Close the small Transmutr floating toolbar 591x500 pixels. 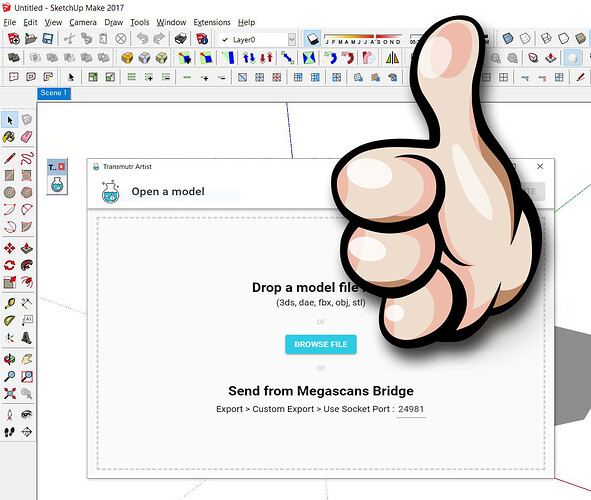tap(62, 167)
